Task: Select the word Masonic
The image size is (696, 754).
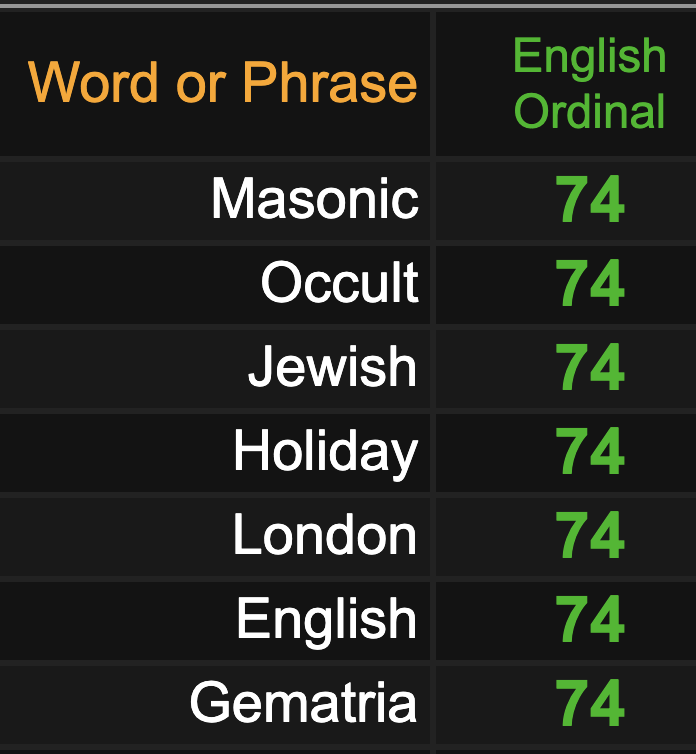Action: 315,199
